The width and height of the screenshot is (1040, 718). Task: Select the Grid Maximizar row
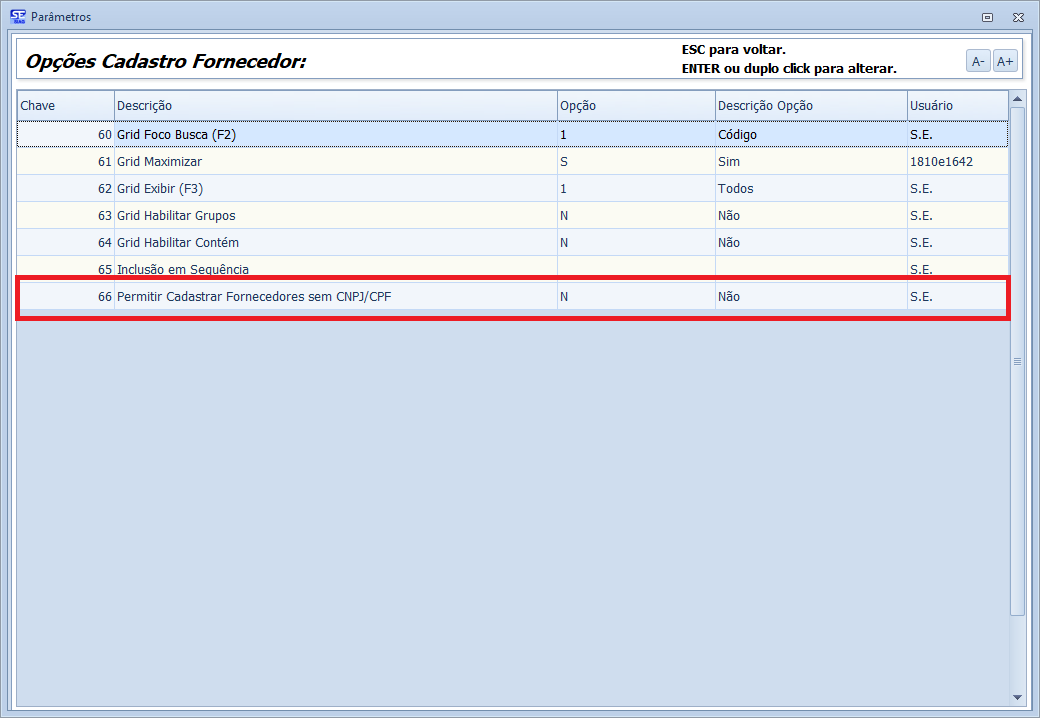pyautogui.click(x=335, y=161)
